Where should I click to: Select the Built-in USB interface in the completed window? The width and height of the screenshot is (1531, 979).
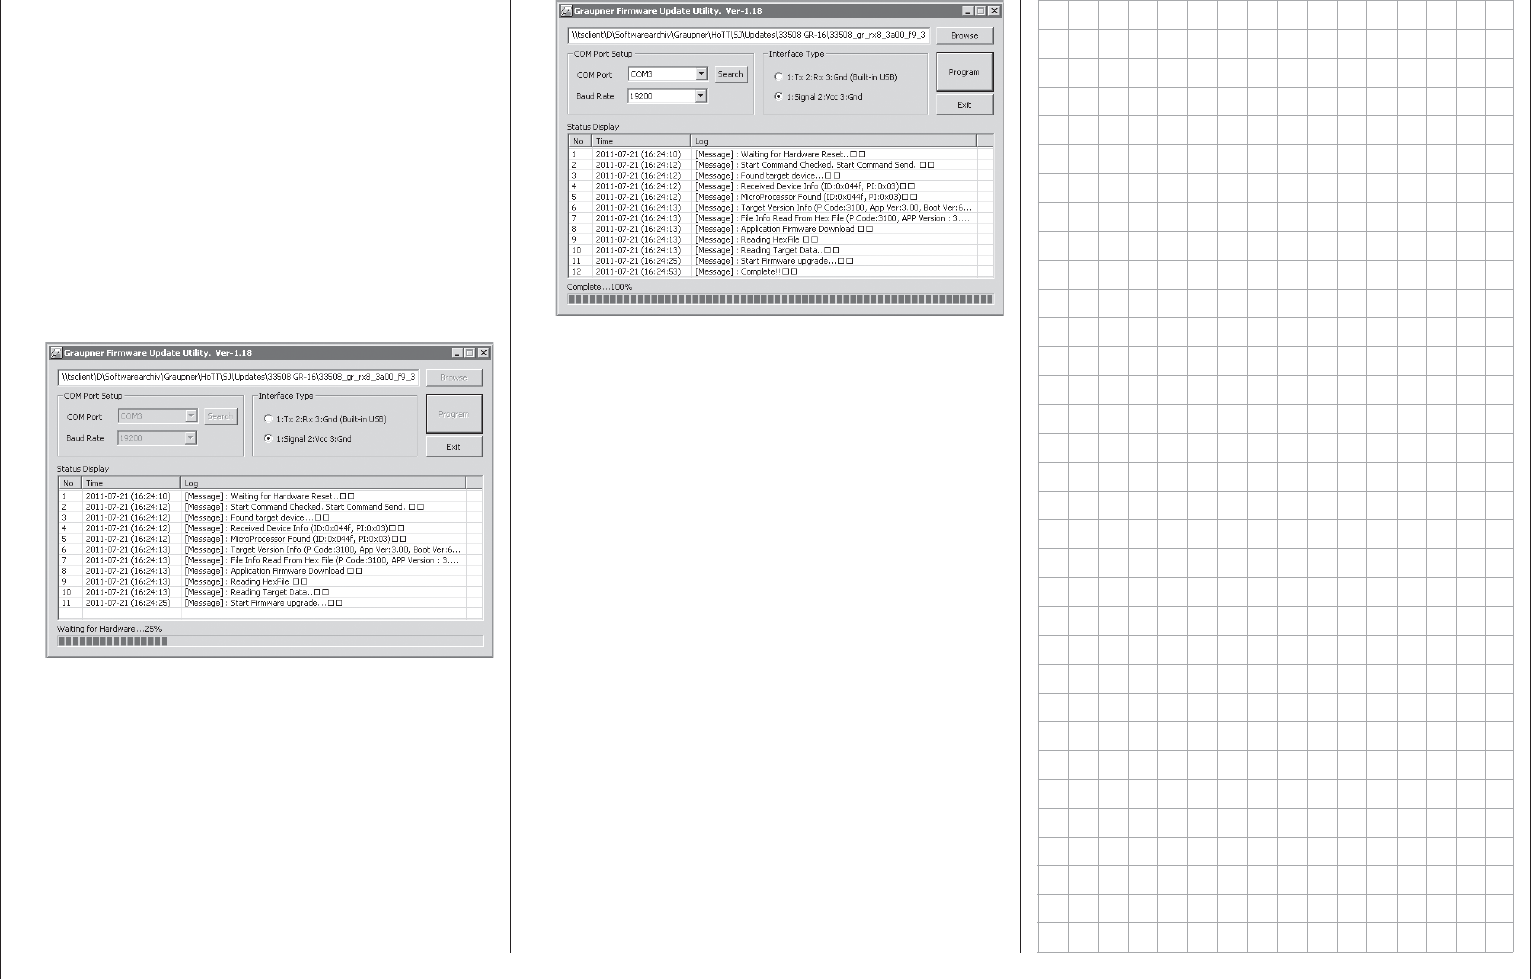[x=779, y=77]
